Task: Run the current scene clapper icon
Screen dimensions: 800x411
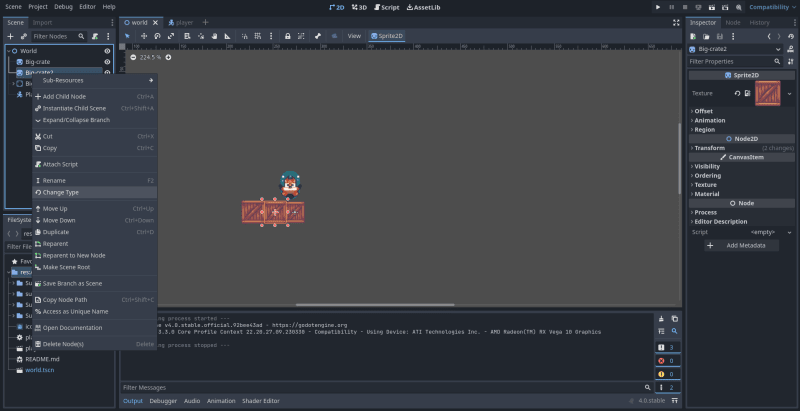Action: (x=712, y=7)
